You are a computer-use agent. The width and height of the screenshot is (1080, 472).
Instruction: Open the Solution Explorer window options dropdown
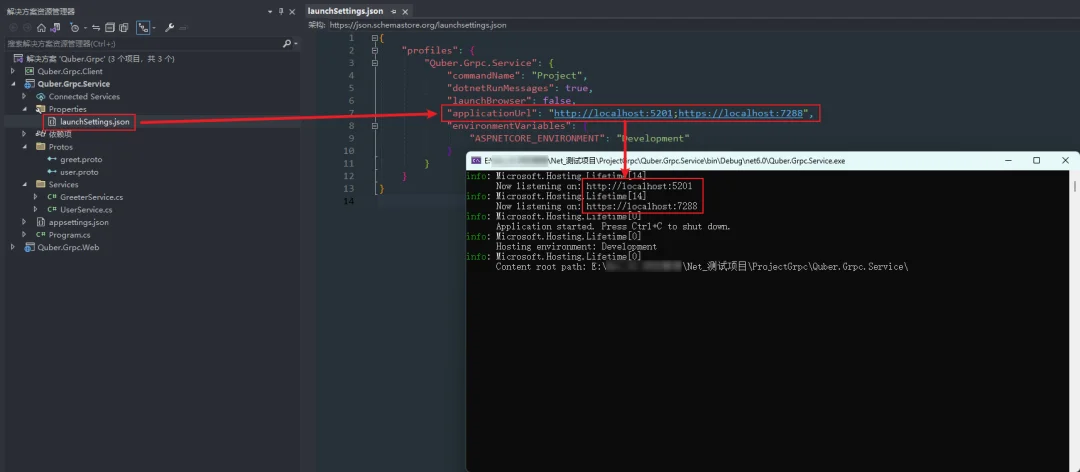click(x=270, y=12)
